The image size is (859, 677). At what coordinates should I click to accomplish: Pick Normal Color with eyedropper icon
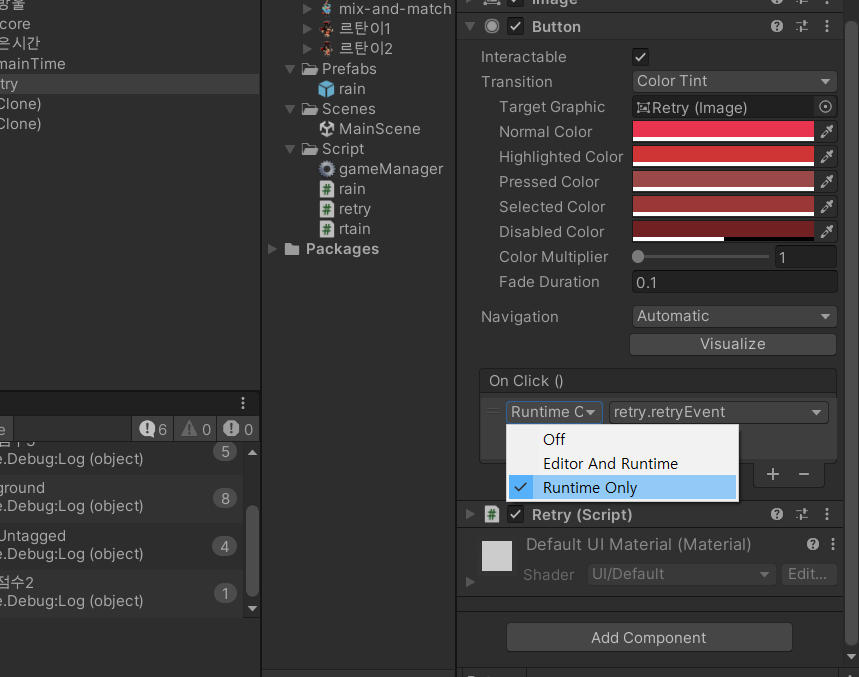[x=827, y=131]
